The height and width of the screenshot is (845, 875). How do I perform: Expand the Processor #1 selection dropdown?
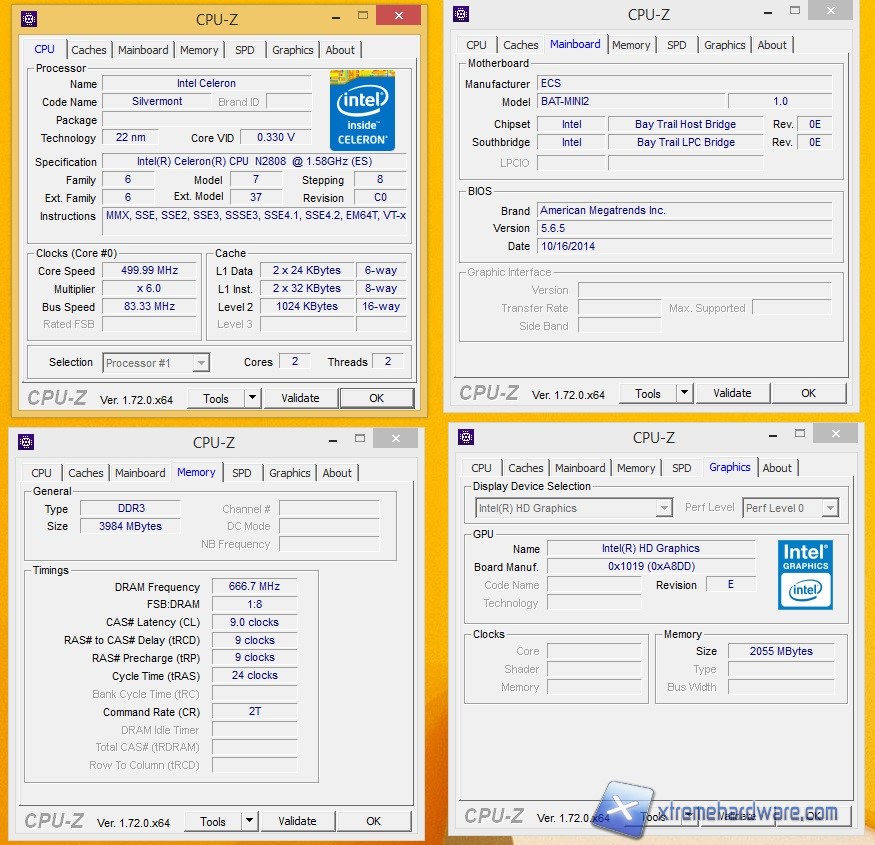point(201,363)
